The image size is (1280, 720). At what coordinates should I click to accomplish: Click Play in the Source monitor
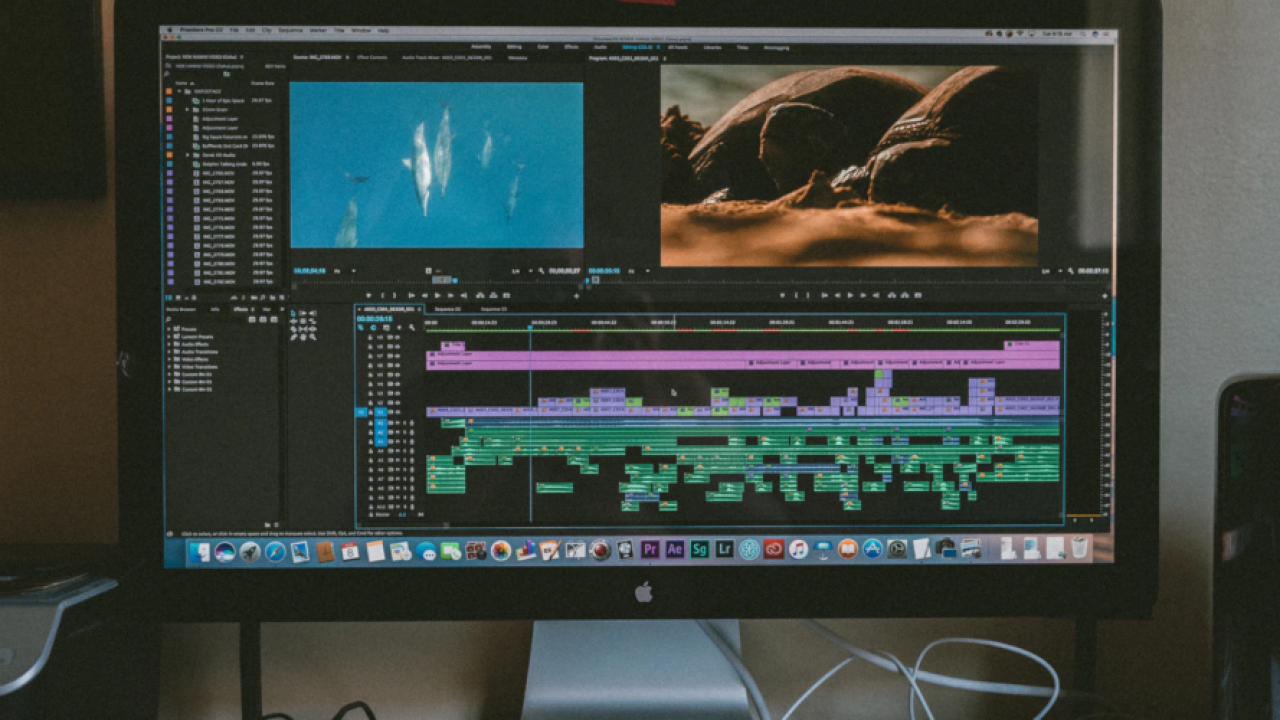coord(437,295)
